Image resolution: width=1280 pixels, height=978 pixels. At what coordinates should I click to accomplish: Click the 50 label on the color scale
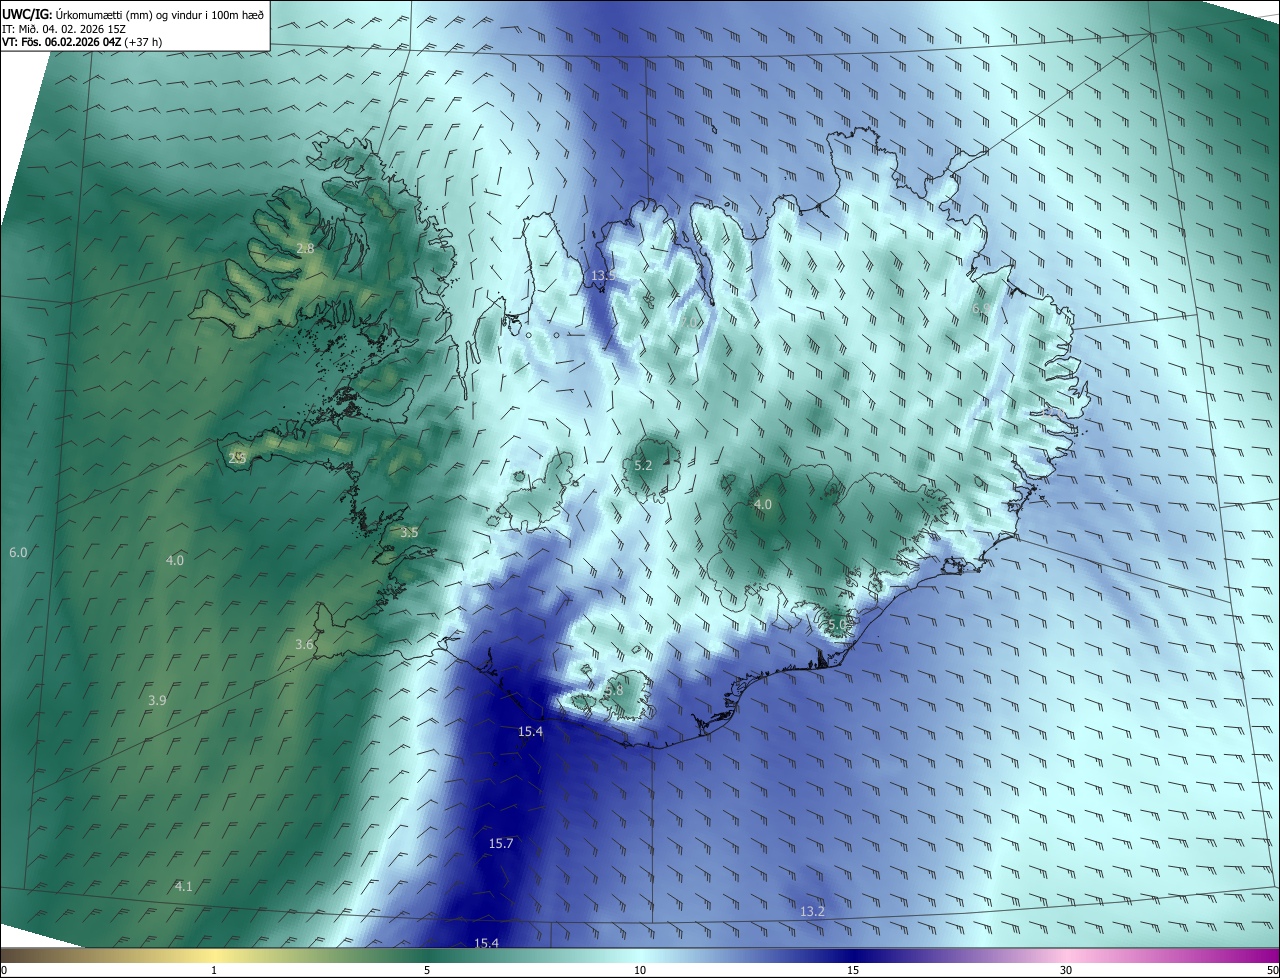tap(1272, 970)
